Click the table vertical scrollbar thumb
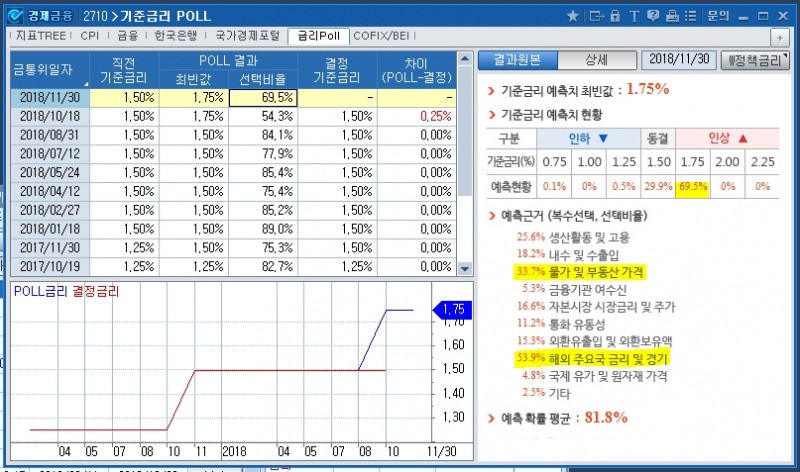Viewport: 800px width, 472px height. point(465,130)
